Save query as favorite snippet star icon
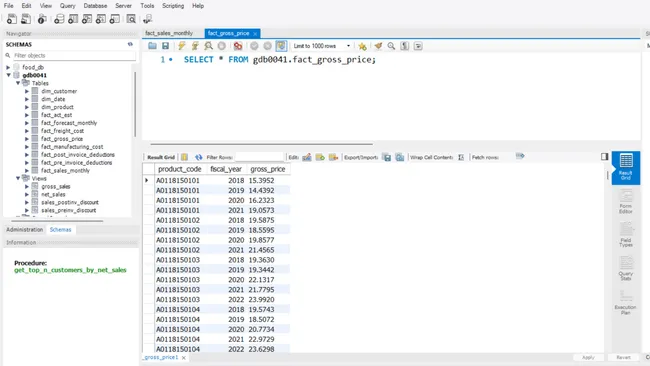This screenshot has width=650, height=366. (x=362, y=46)
